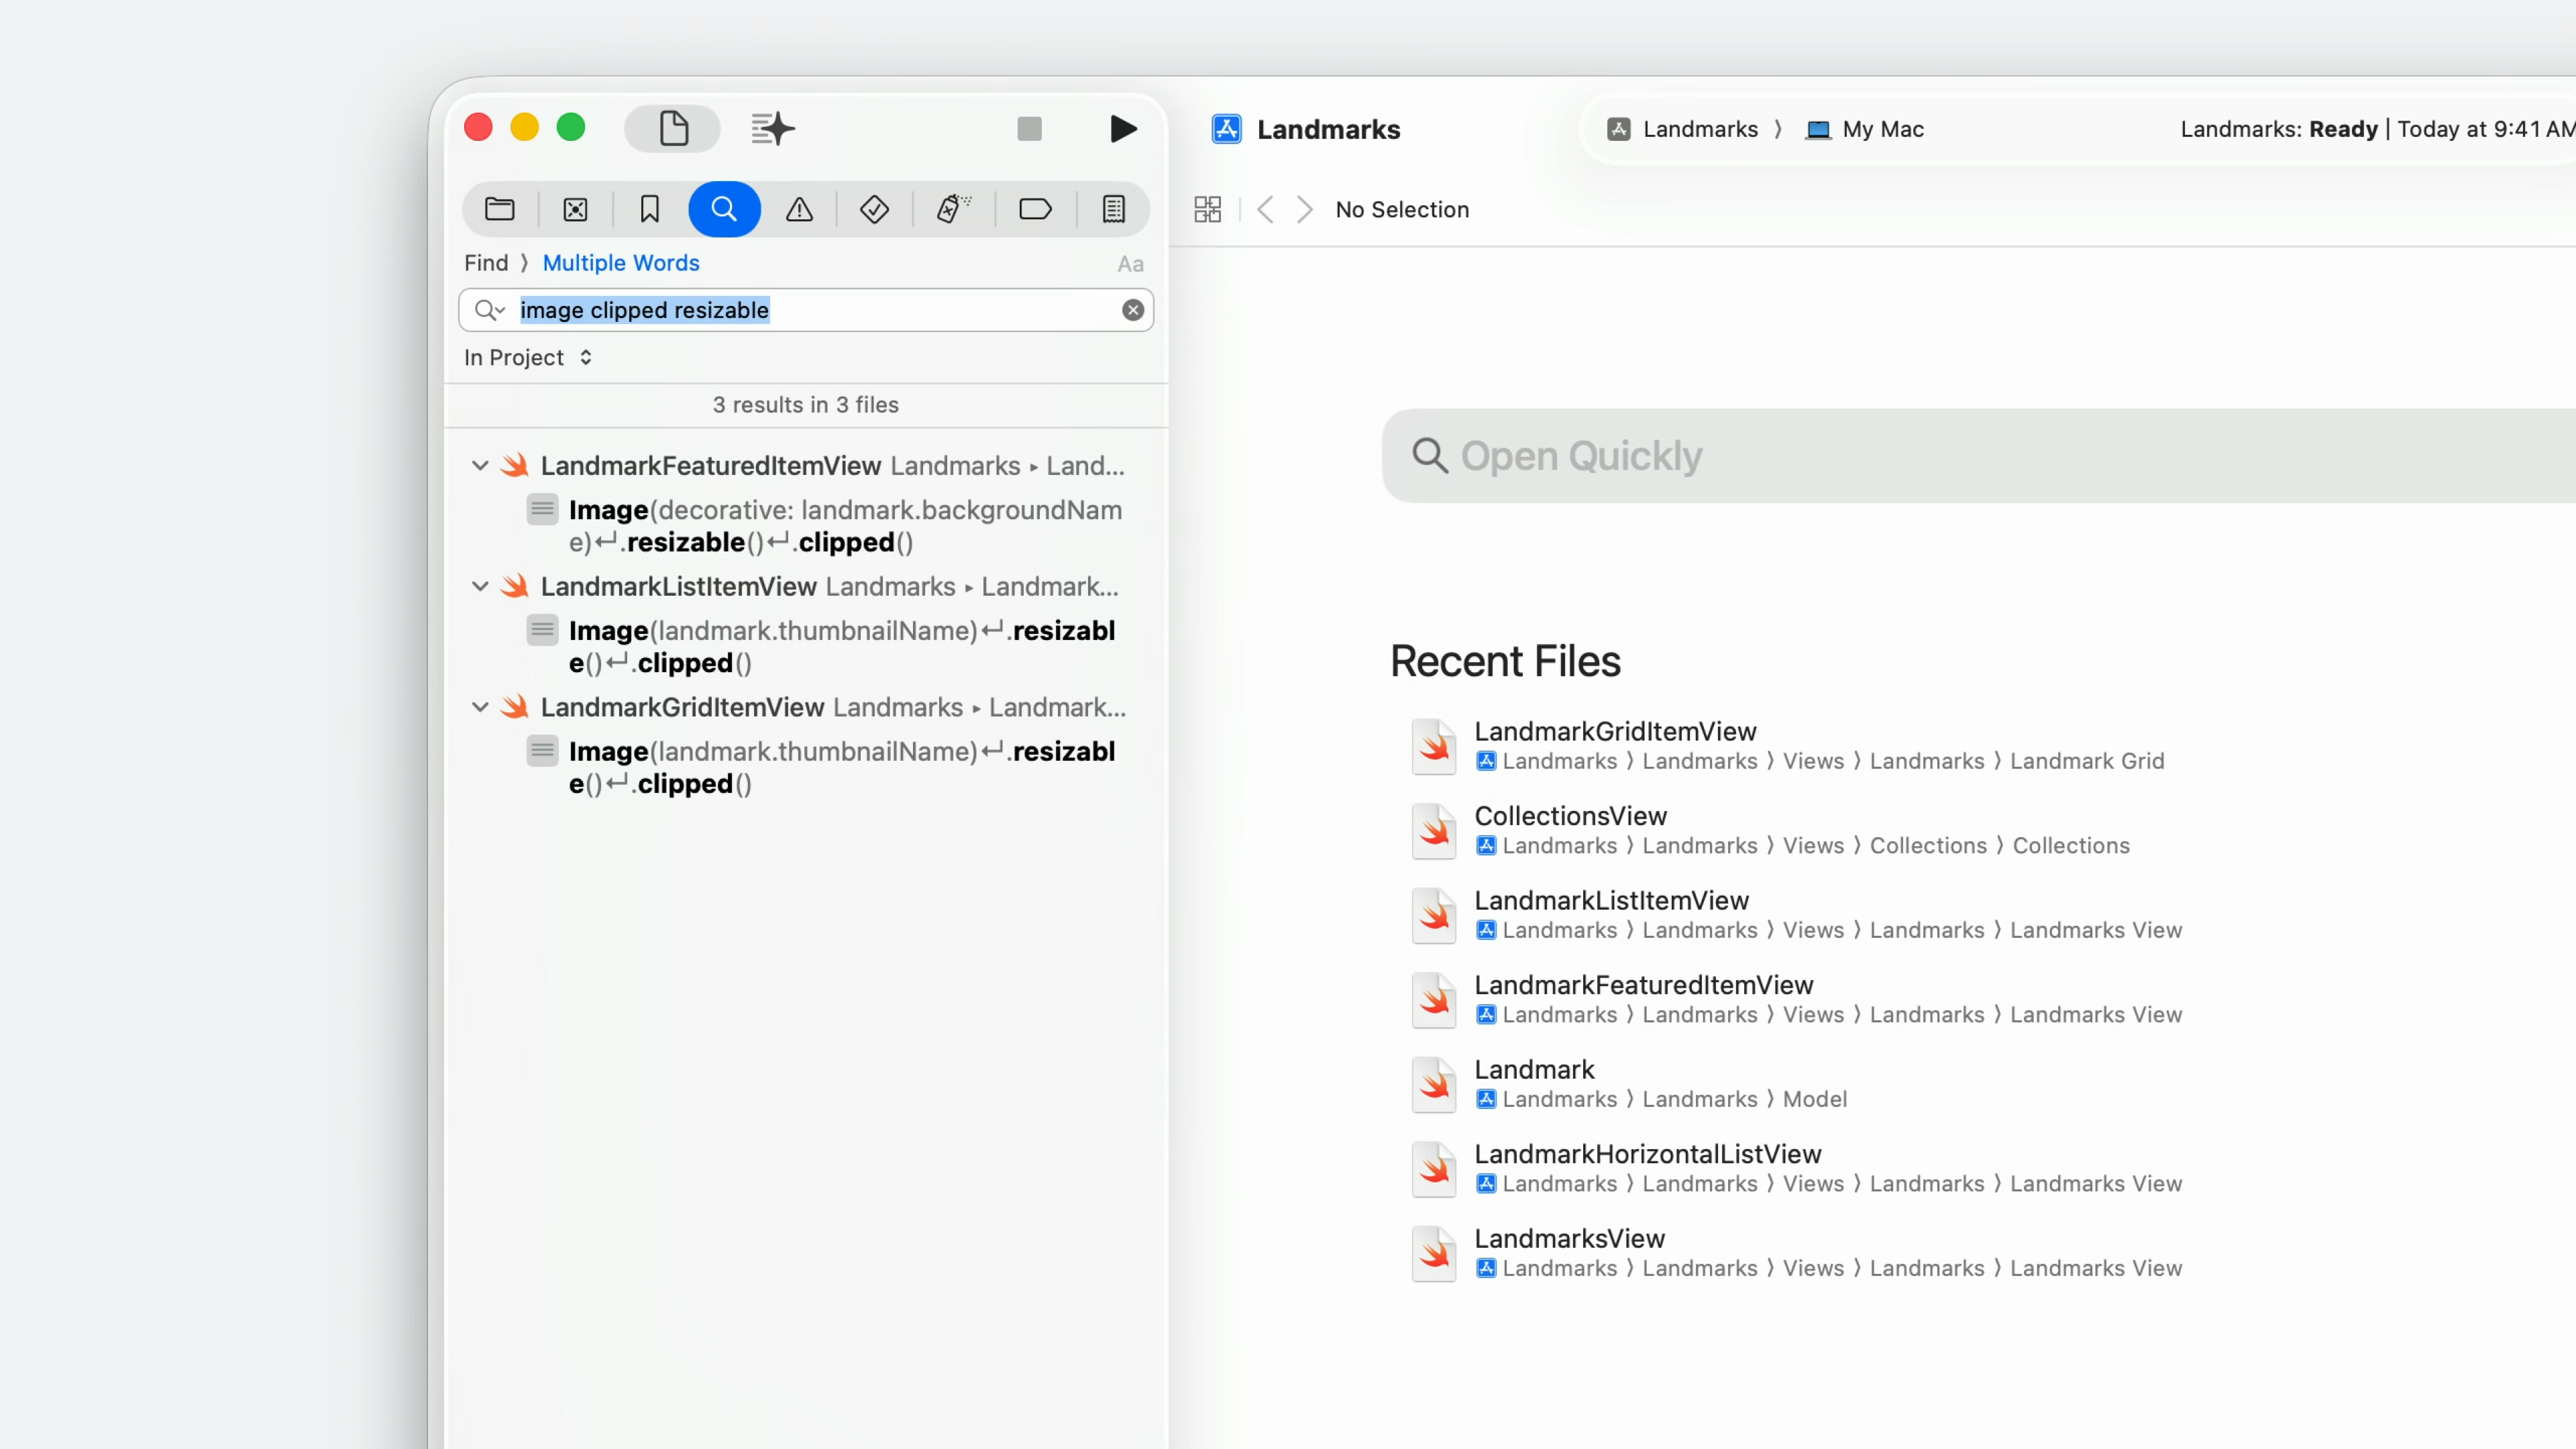Image resolution: width=2576 pixels, height=1449 pixels.
Task: Open the Breakpoint navigator icon
Action: click(x=1034, y=209)
